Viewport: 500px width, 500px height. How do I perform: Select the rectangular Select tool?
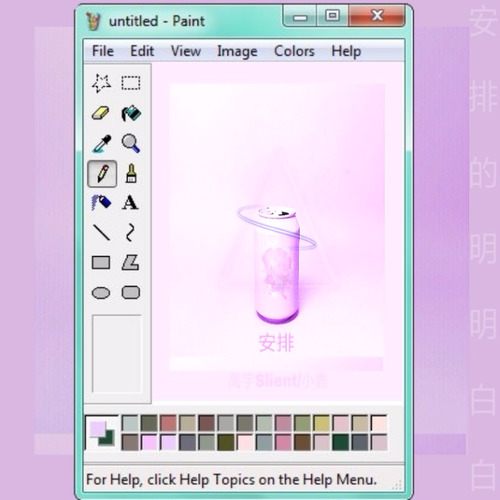[x=131, y=83]
